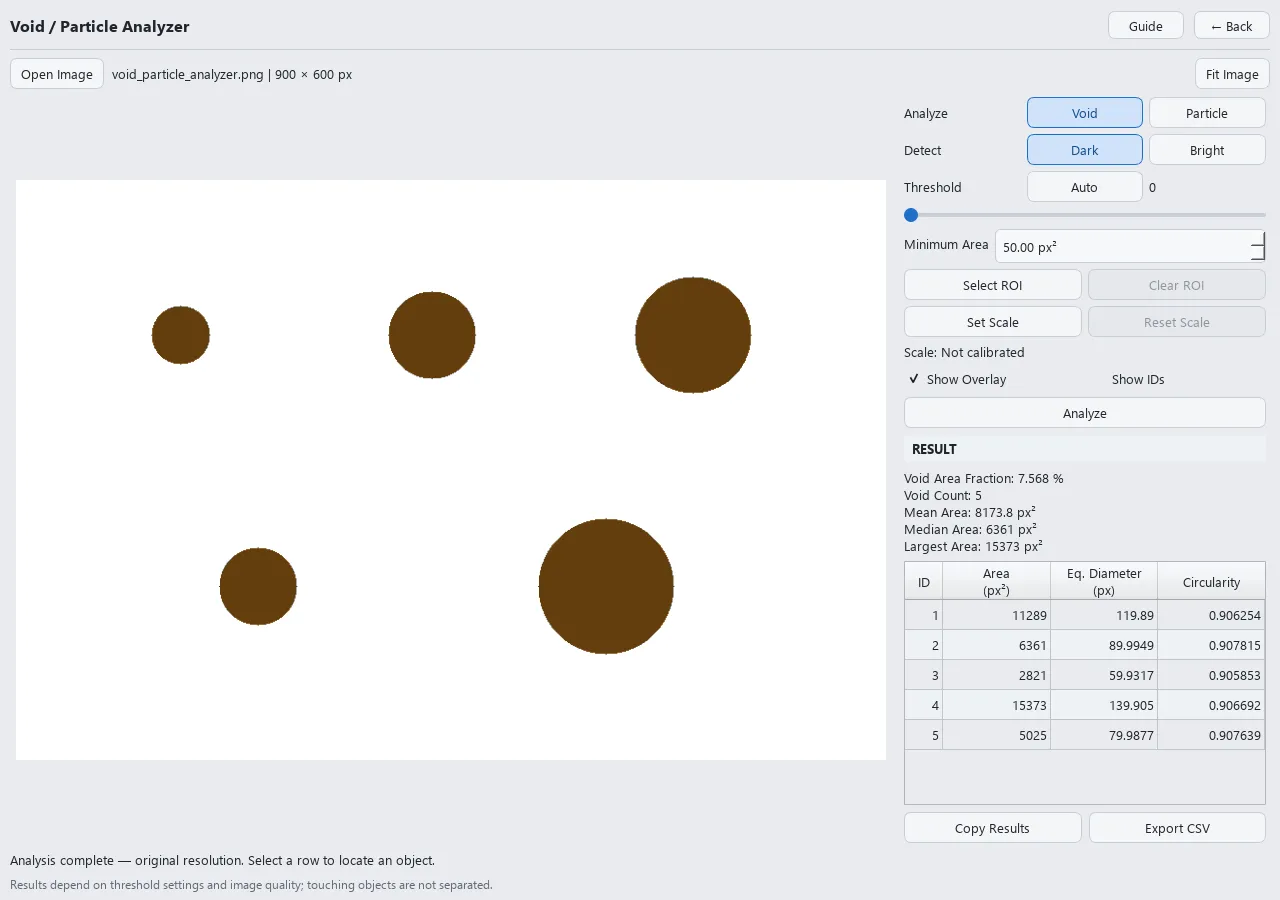Switch analysis mode to Particle
1280x900 pixels.
(x=1207, y=113)
